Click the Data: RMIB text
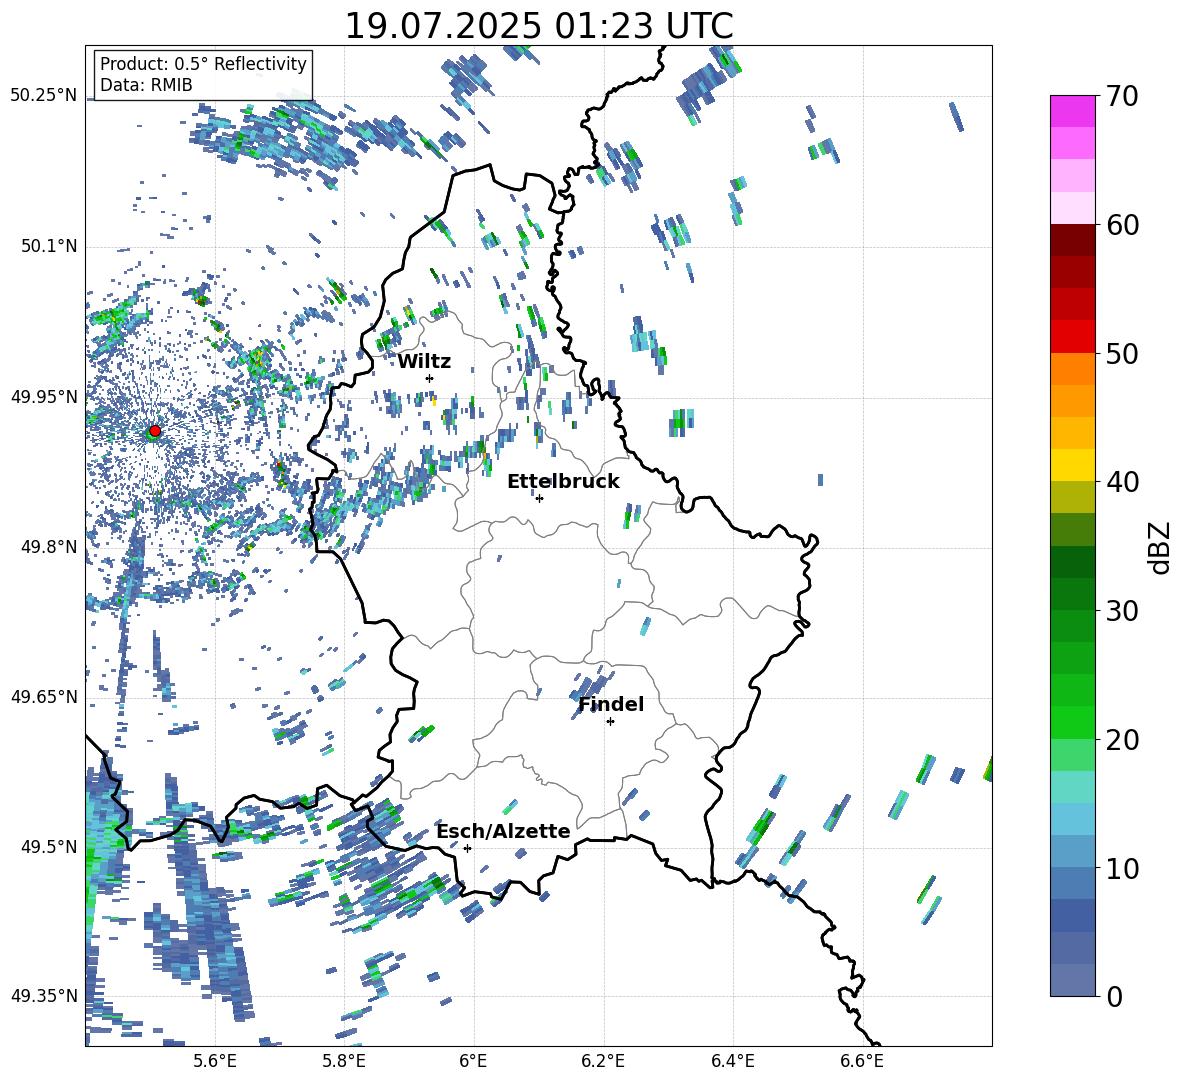The width and height of the screenshot is (1184, 1081). click(x=146, y=85)
